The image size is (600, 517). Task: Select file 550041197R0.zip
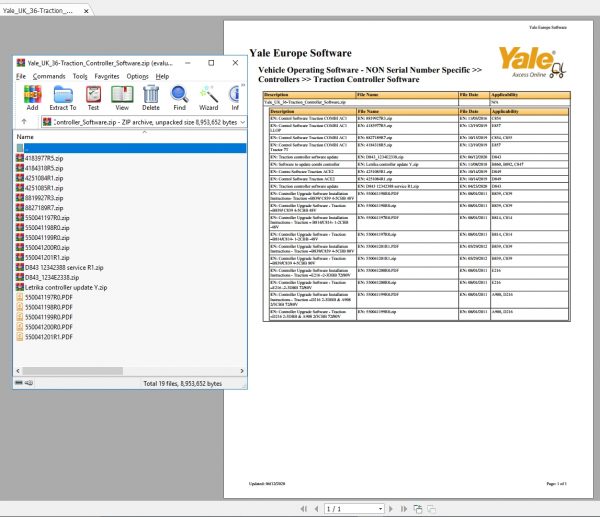point(43,218)
